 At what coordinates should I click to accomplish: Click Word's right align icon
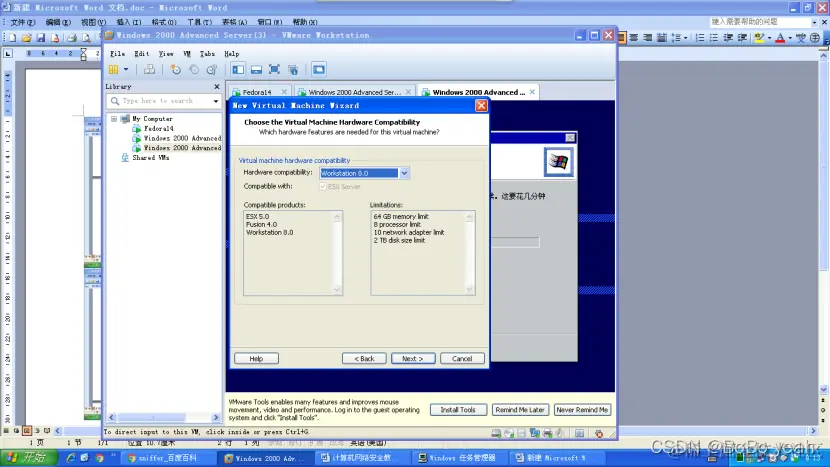point(647,38)
